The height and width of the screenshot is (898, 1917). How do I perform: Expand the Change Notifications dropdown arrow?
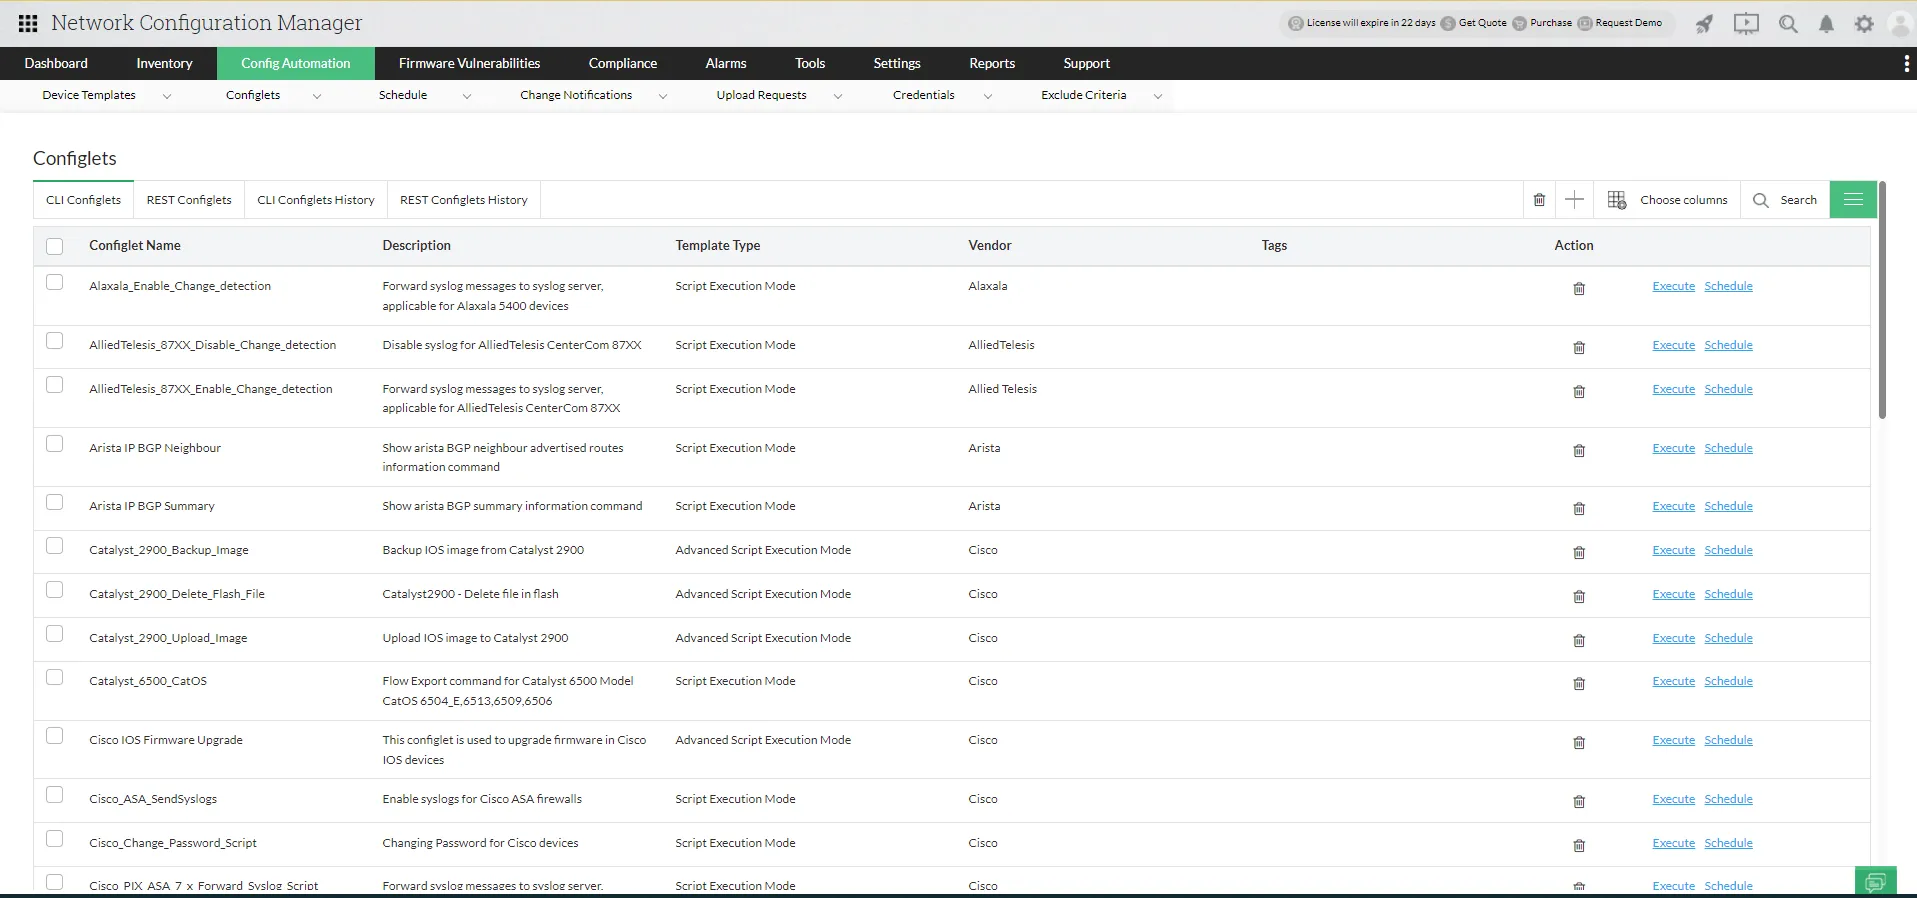tap(663, 97)
